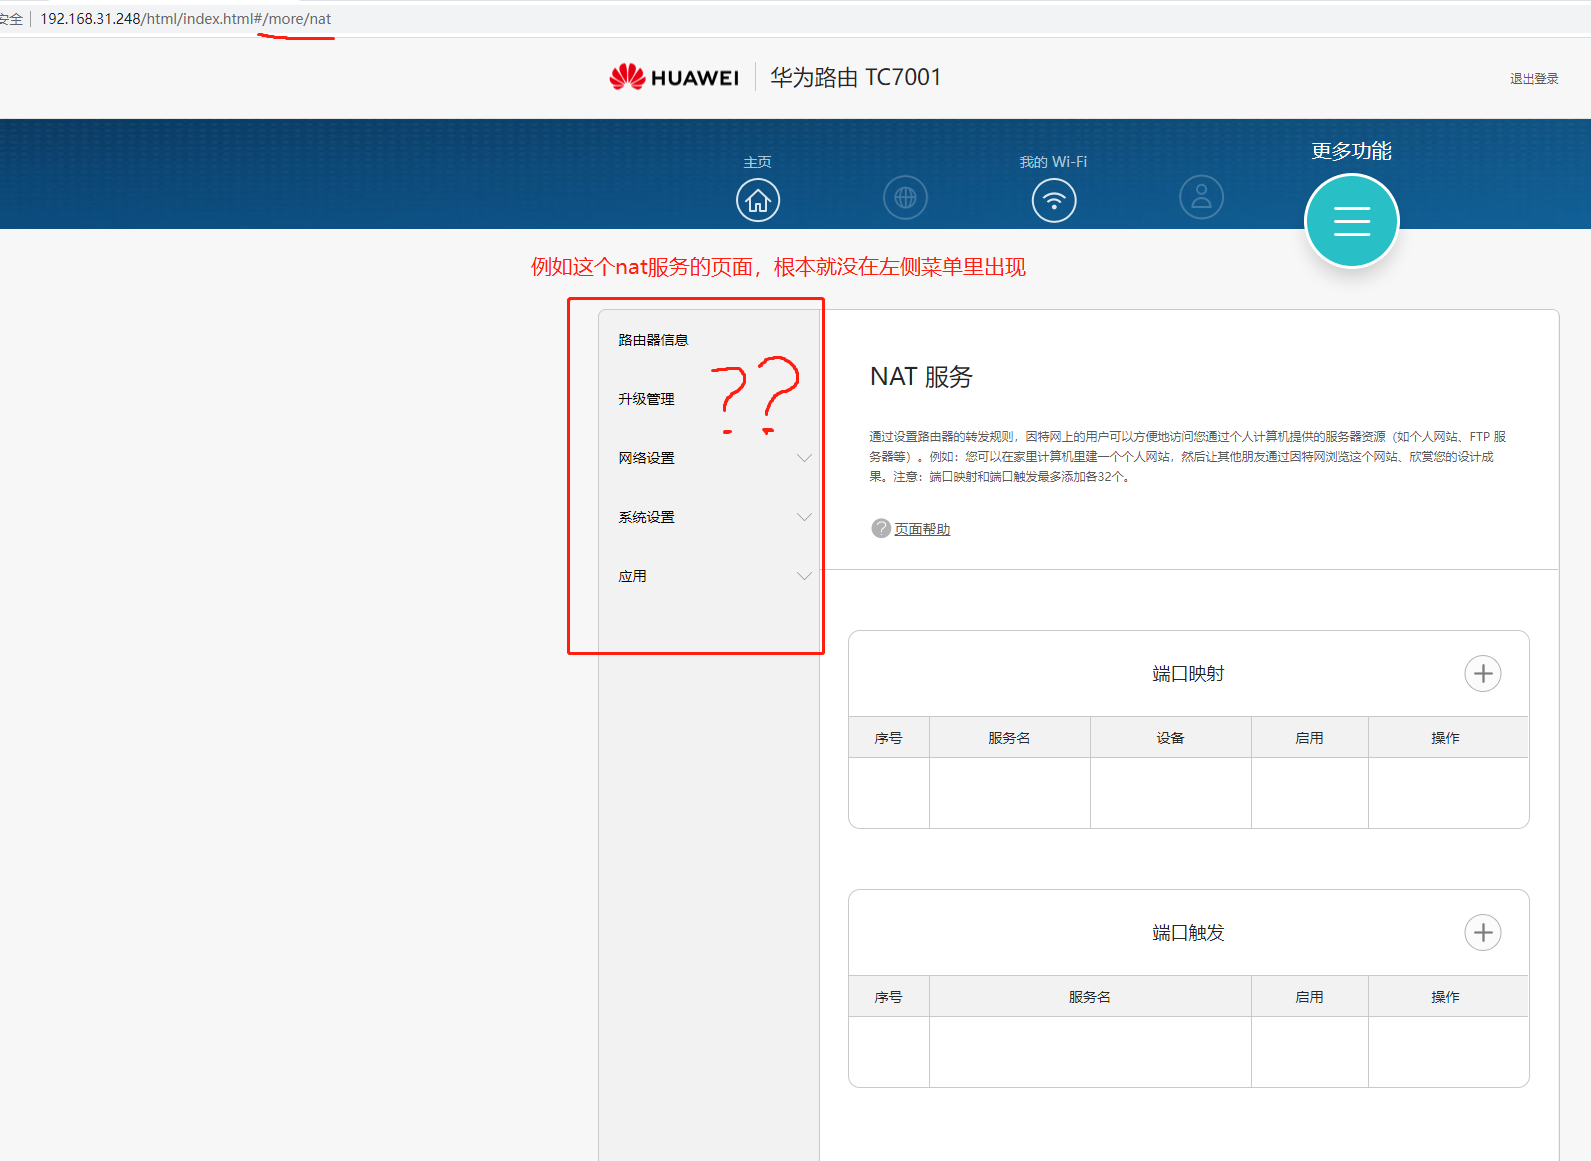Click the Huawei logo
This screenshot has height=1161, width=1591.
point(674,77)
